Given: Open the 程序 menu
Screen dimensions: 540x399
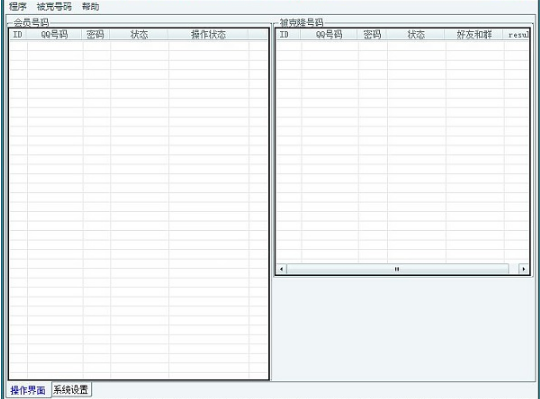Looking at the screenshot, I should (18, 6).
